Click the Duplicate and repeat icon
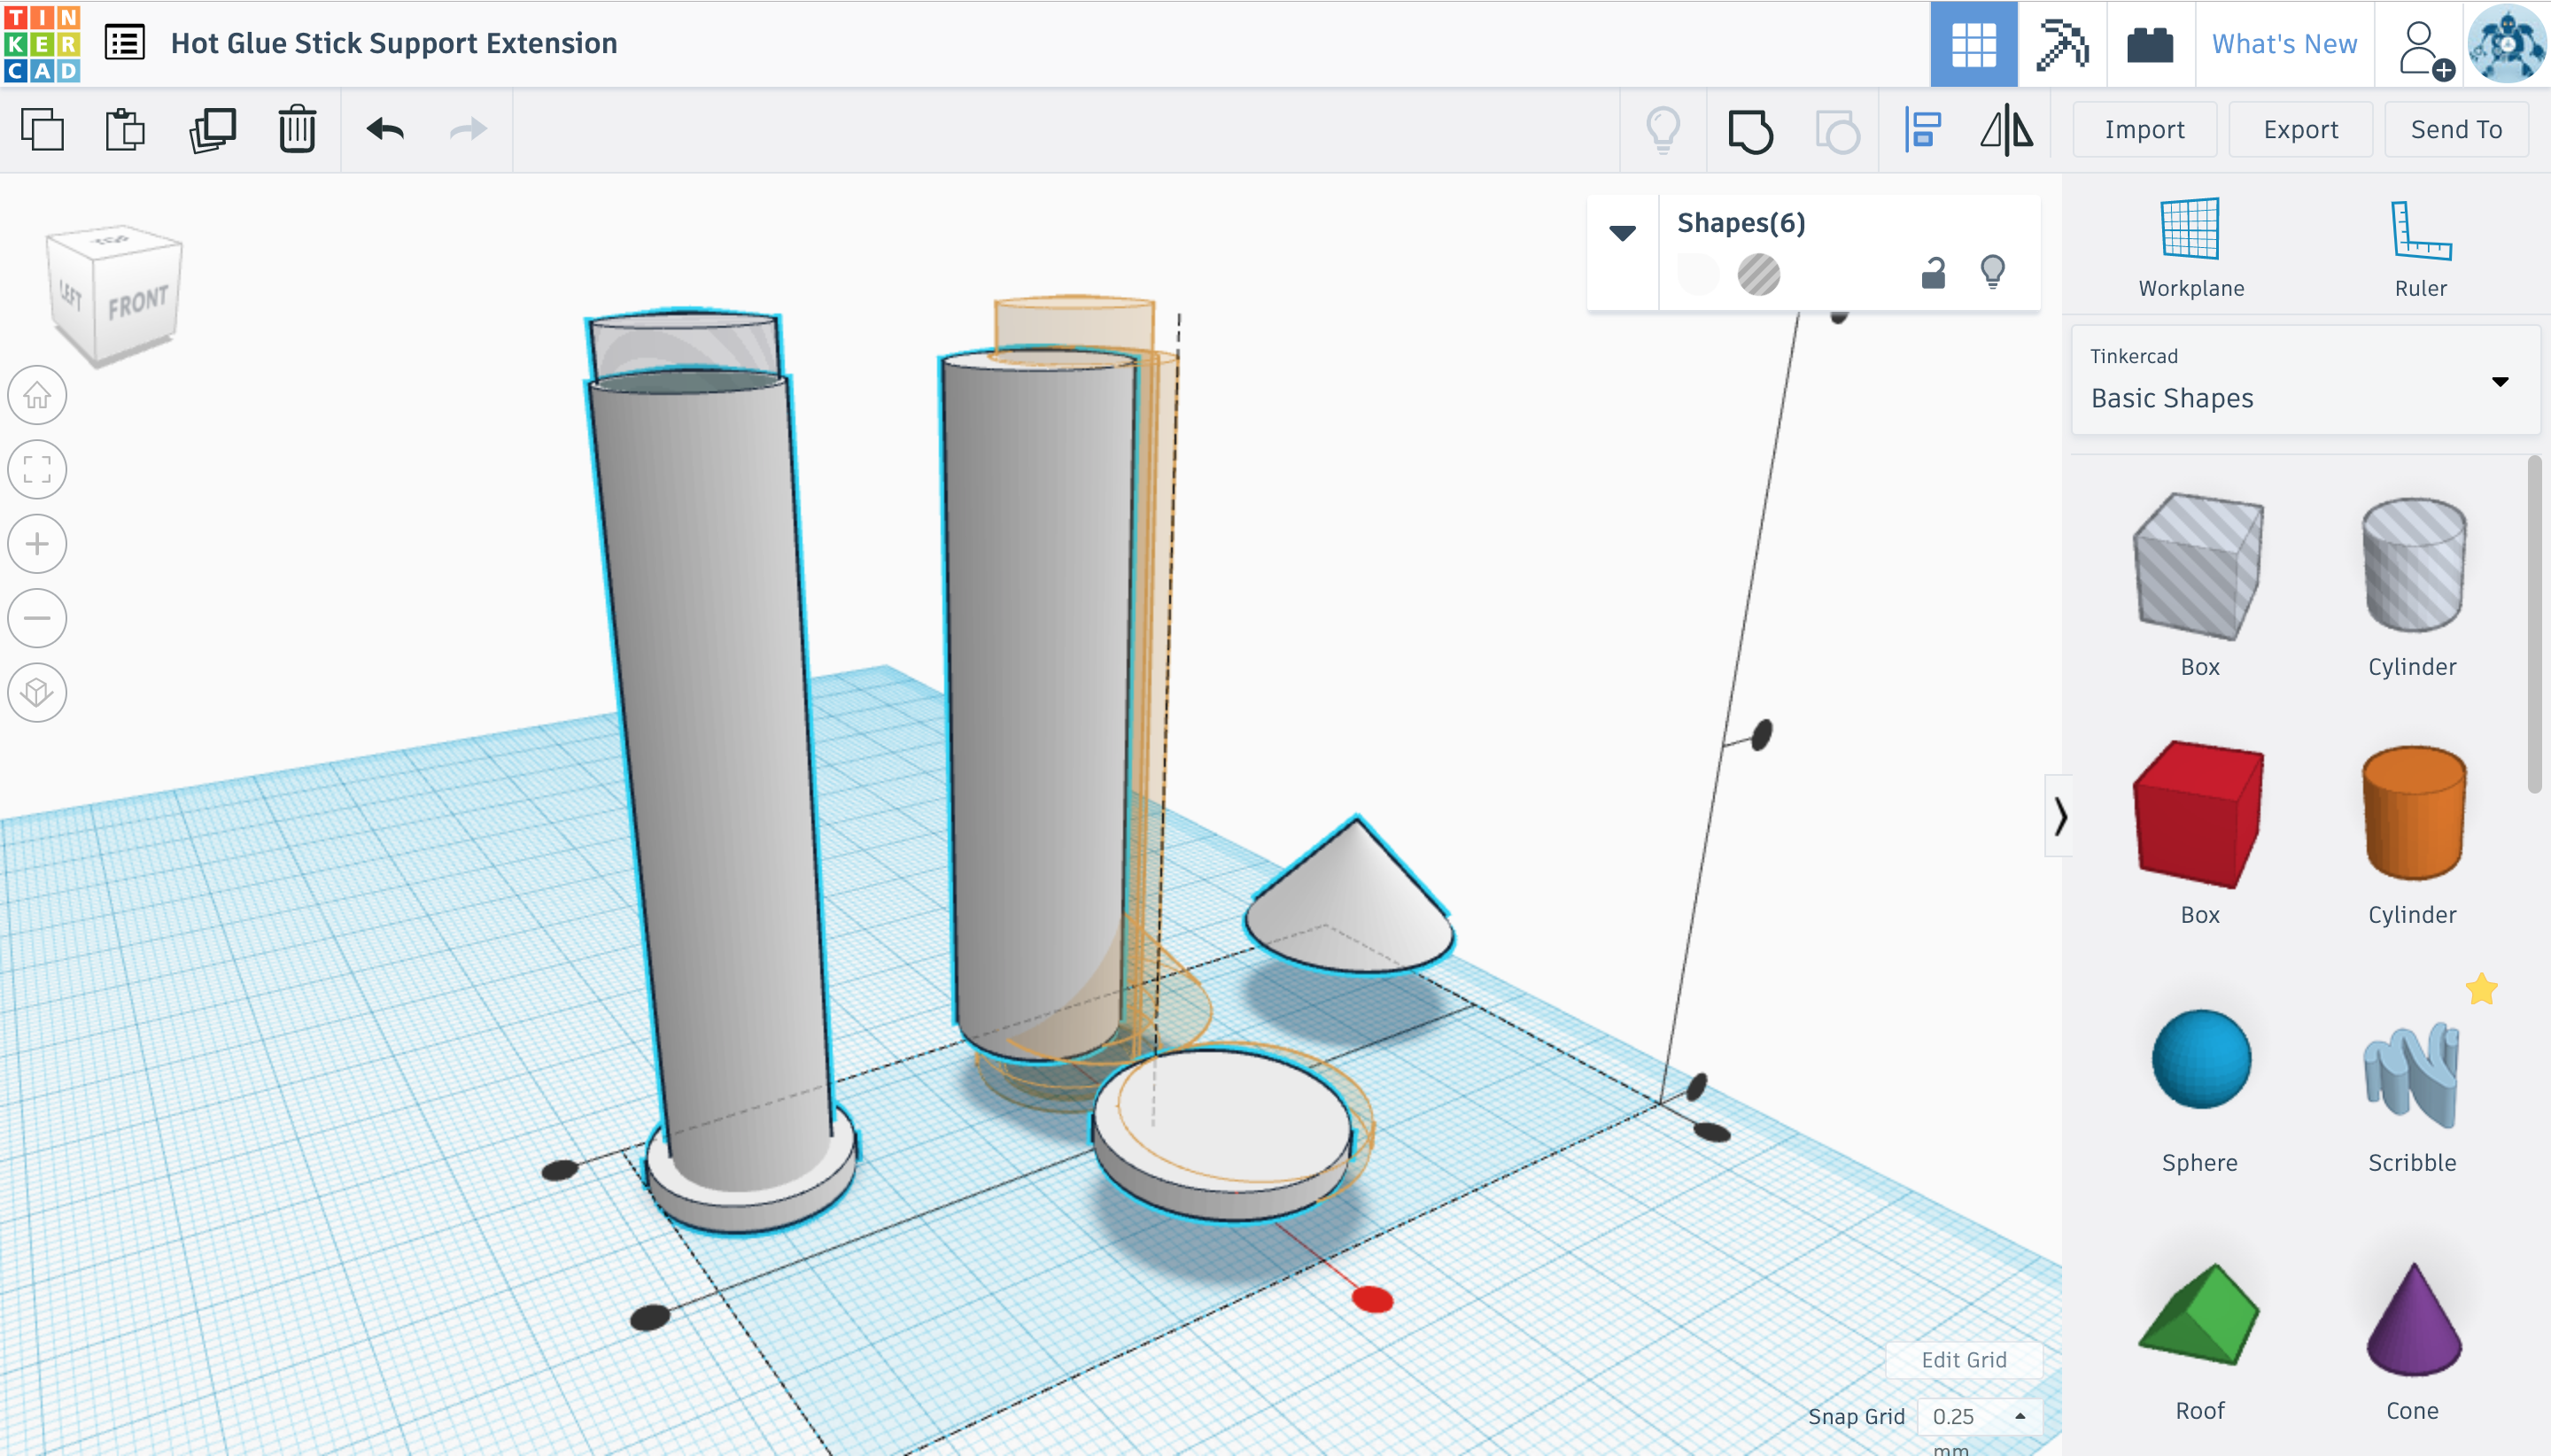The height and width of the screenshot is (1456, 2551). (x=212, y=130)
